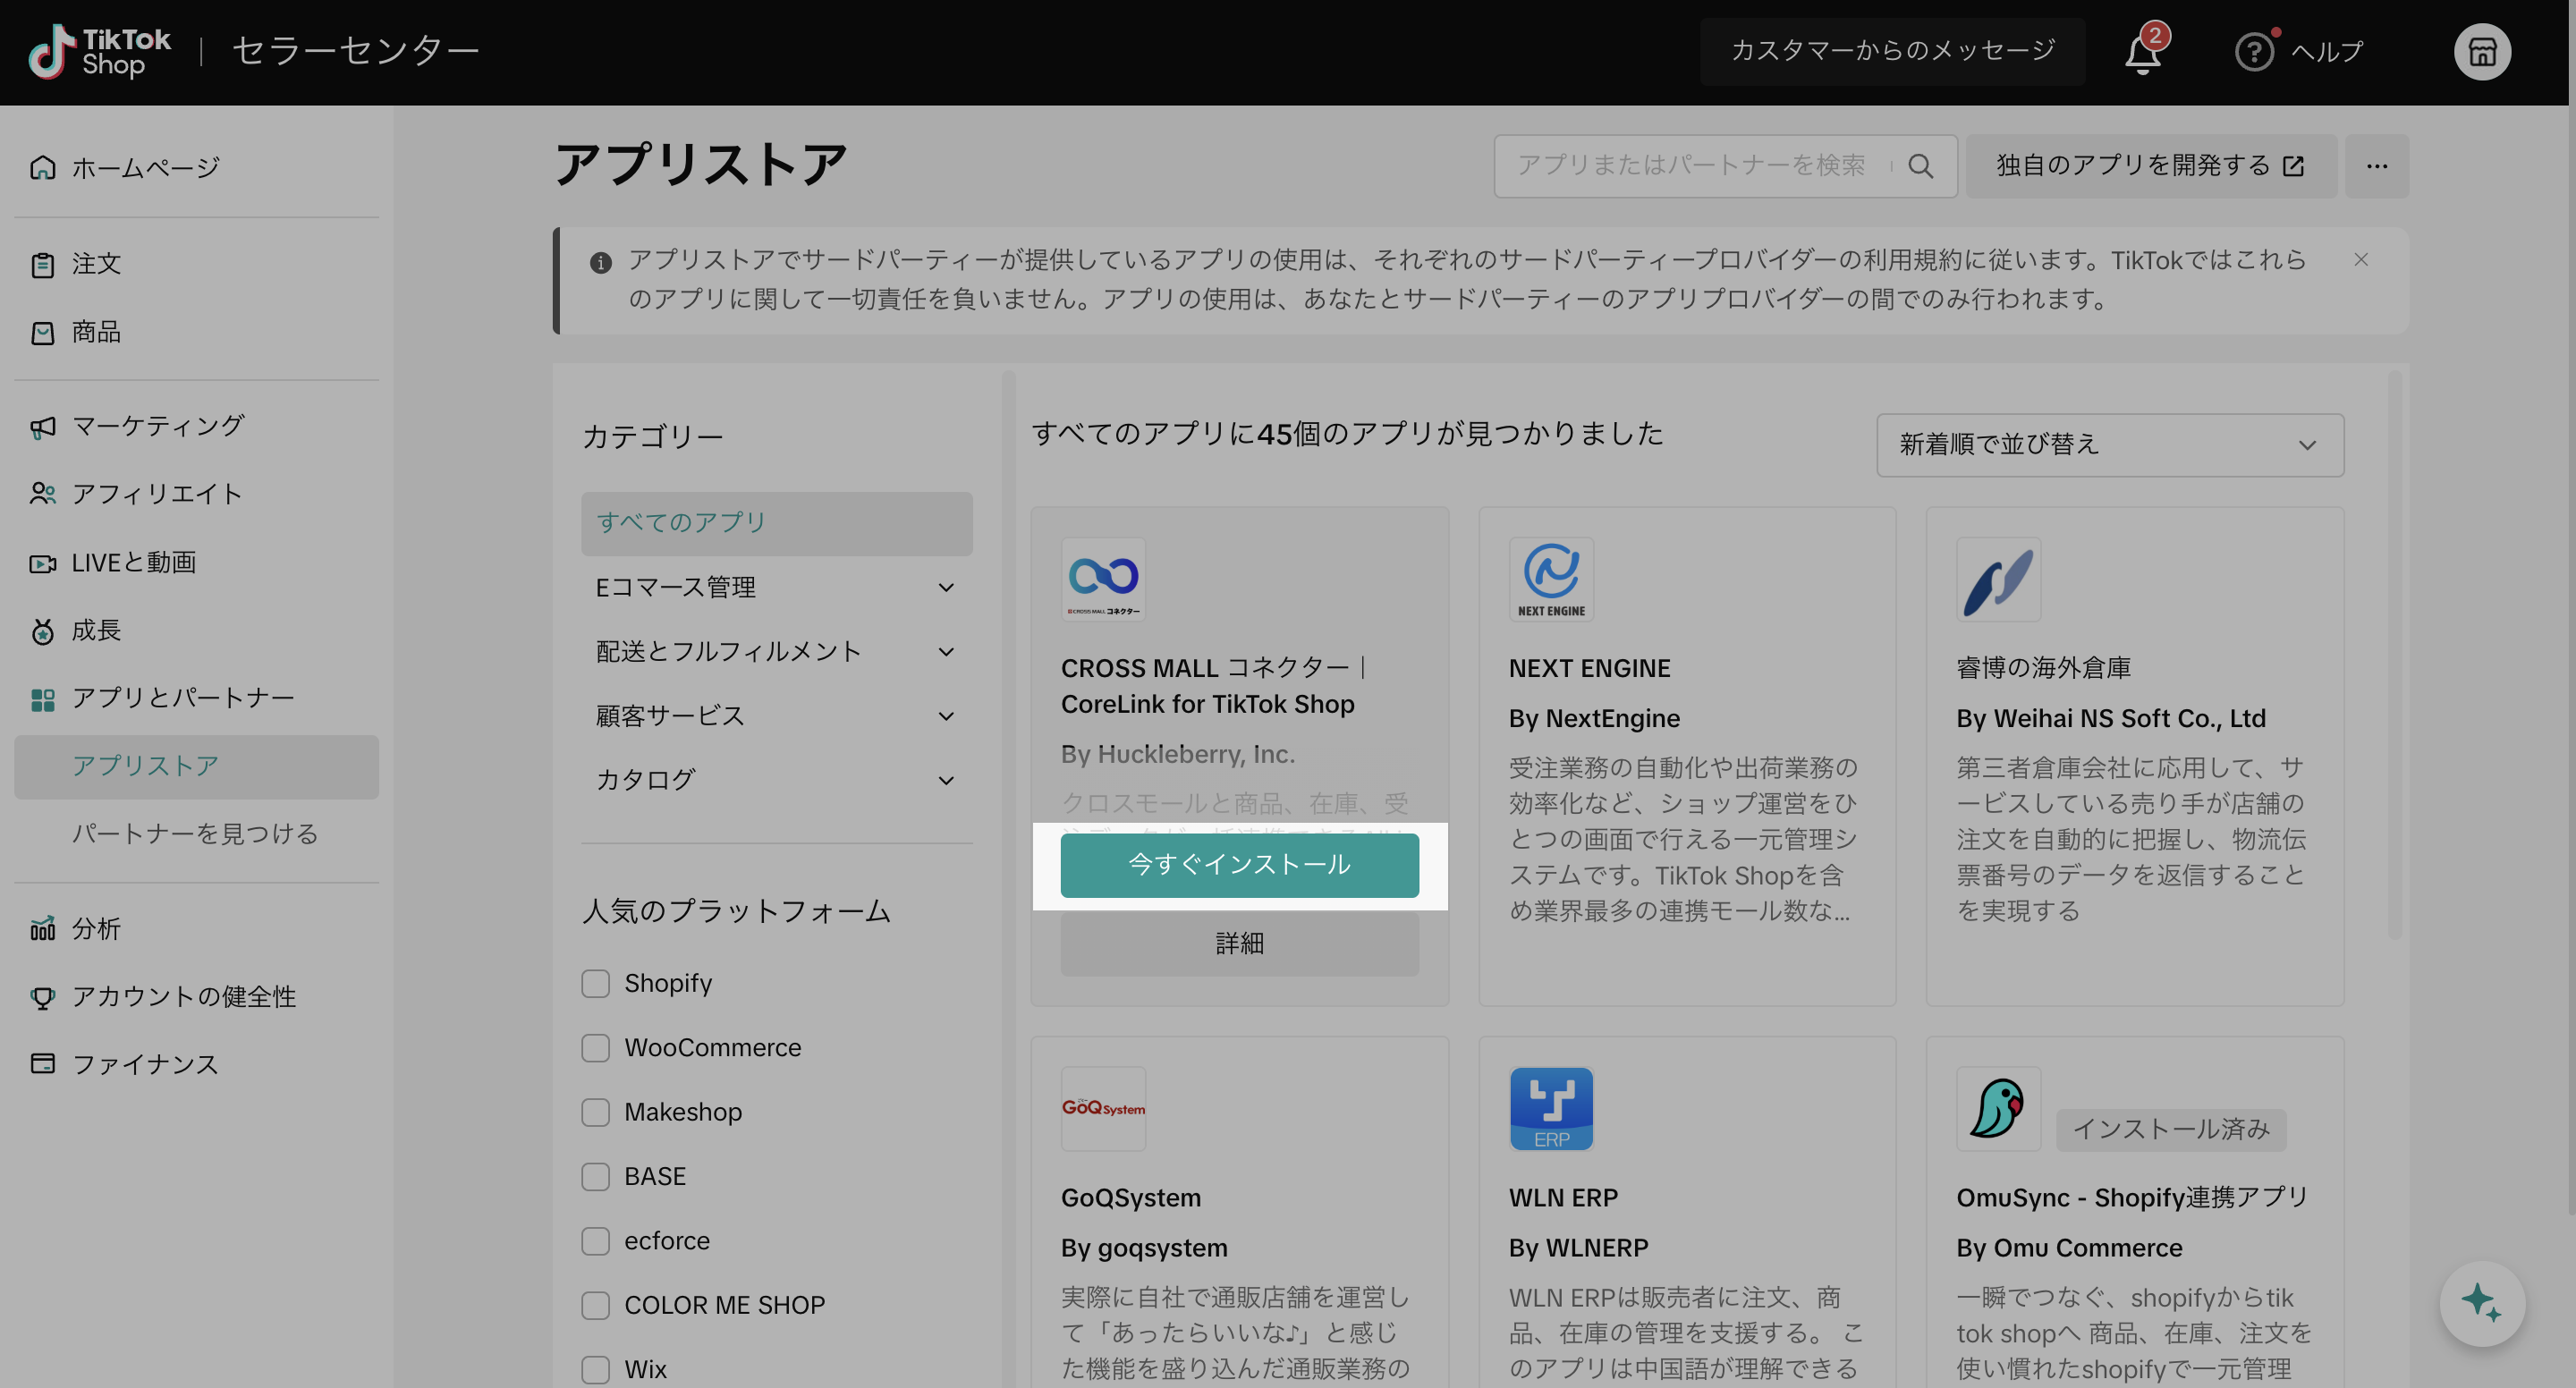Screen dimensions: 2576x1388
Task: Expand the Eコマース管理 category
Action: coord(775,587)
